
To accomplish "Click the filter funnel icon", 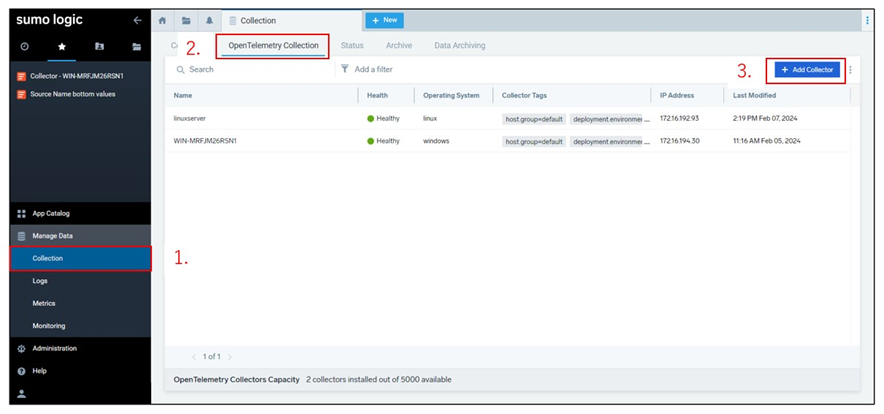I will coord(345,69).
